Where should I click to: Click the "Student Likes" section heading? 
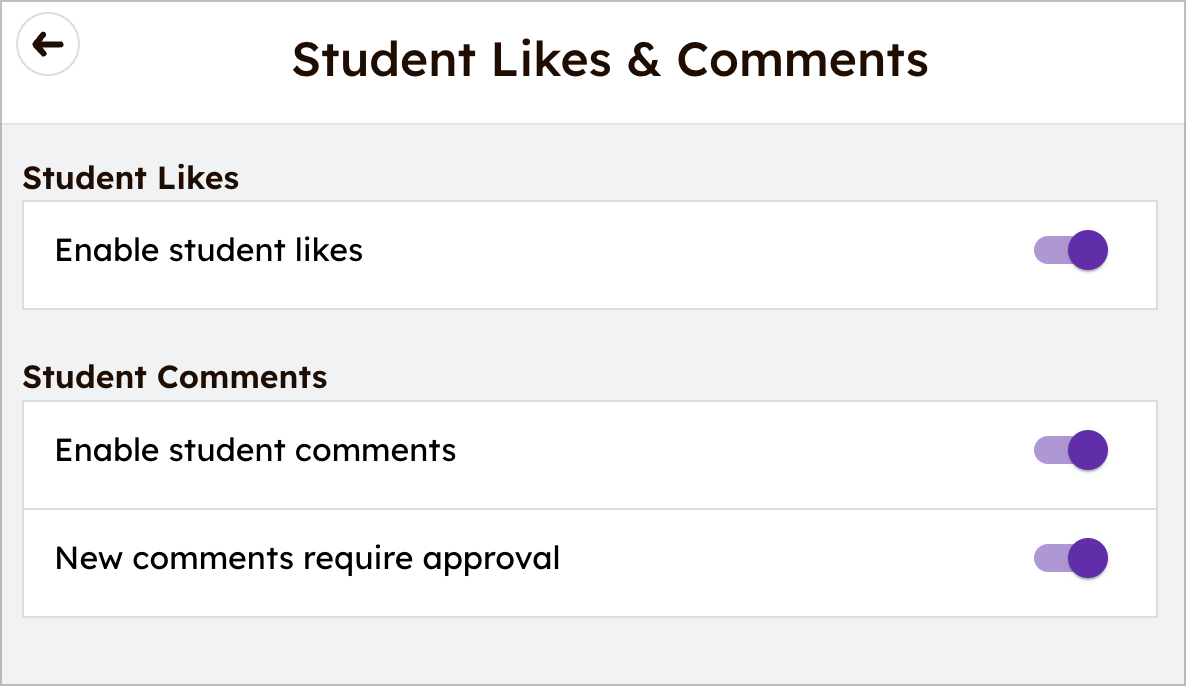[x=131, y=178]
